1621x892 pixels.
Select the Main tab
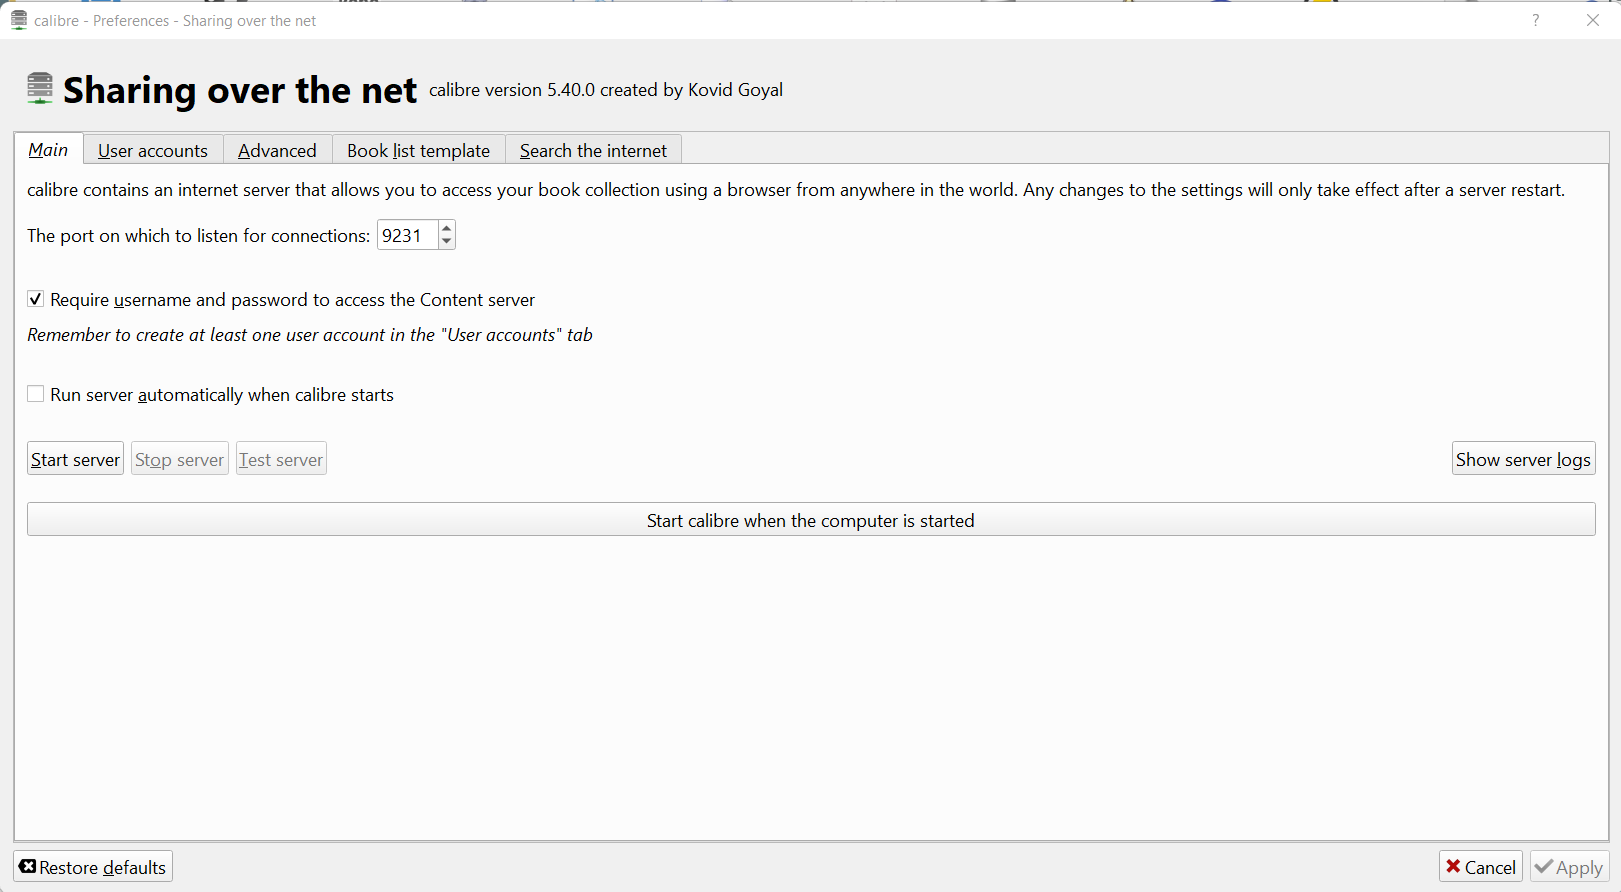(48, 150)
